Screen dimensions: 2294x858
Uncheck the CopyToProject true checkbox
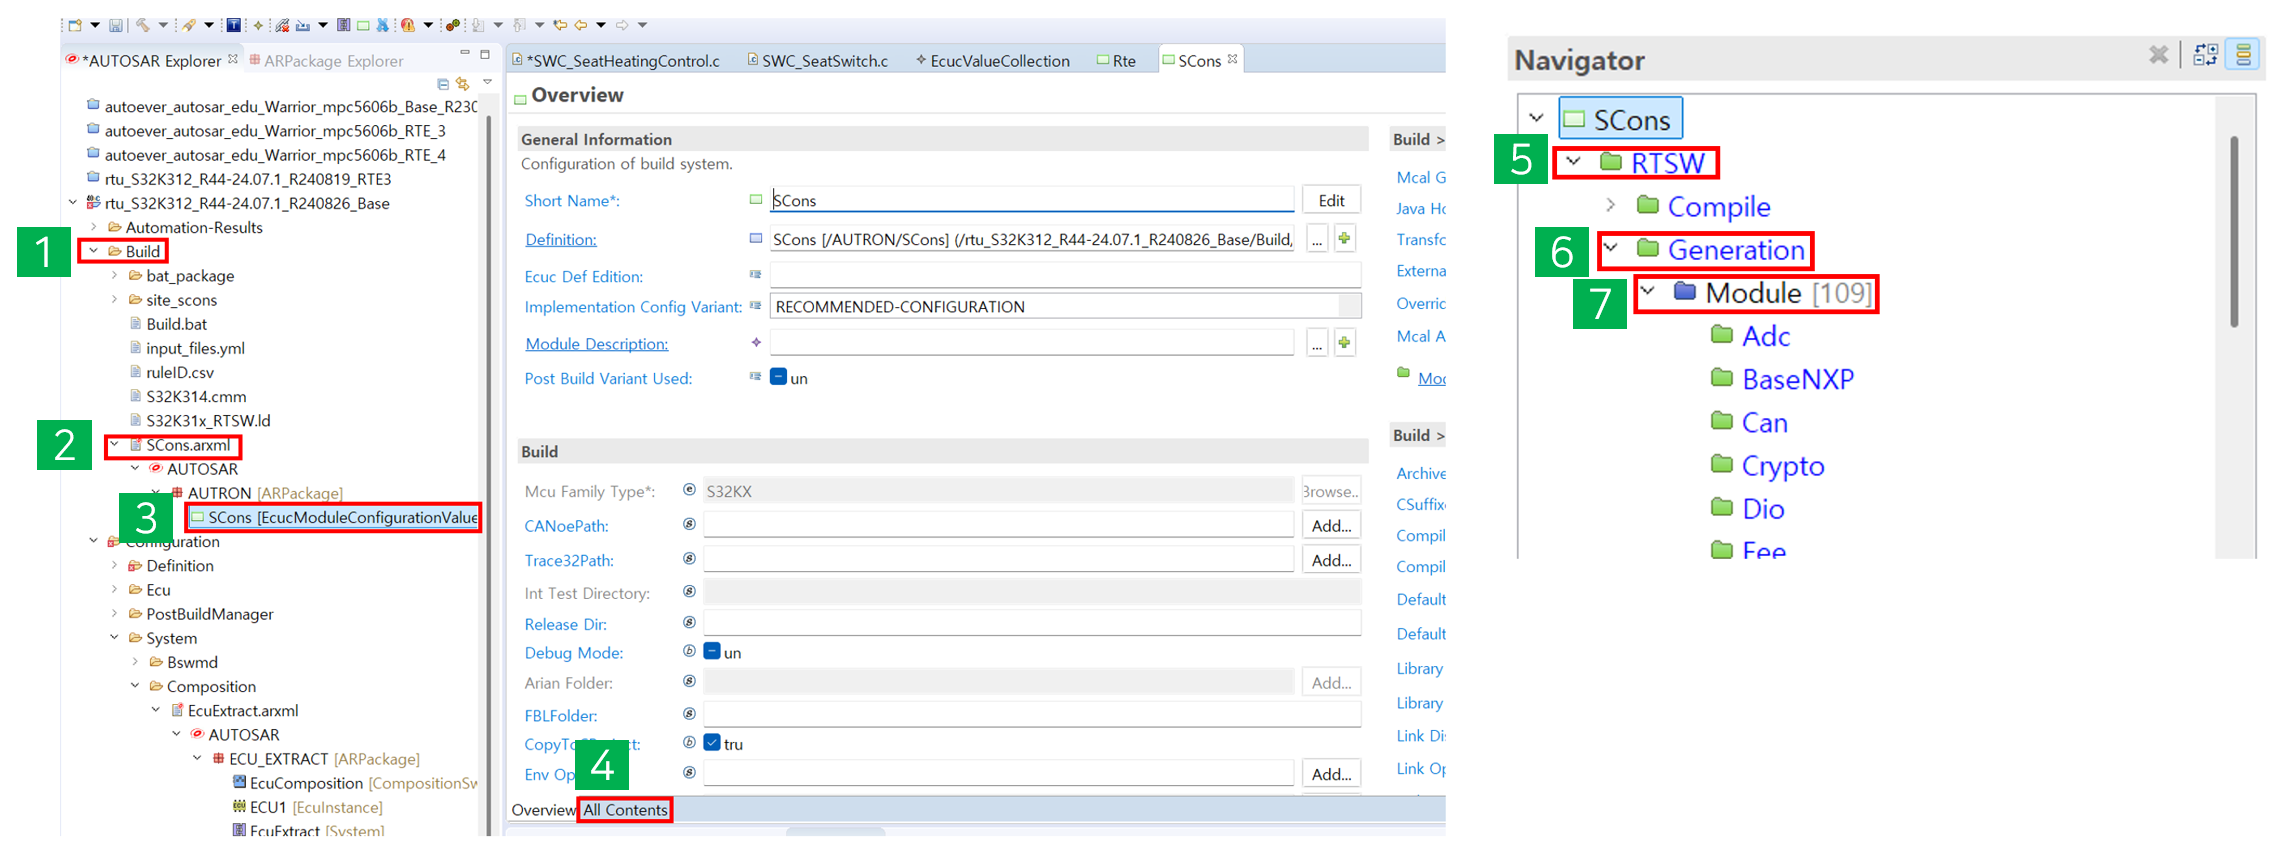[x=712, y=743]
